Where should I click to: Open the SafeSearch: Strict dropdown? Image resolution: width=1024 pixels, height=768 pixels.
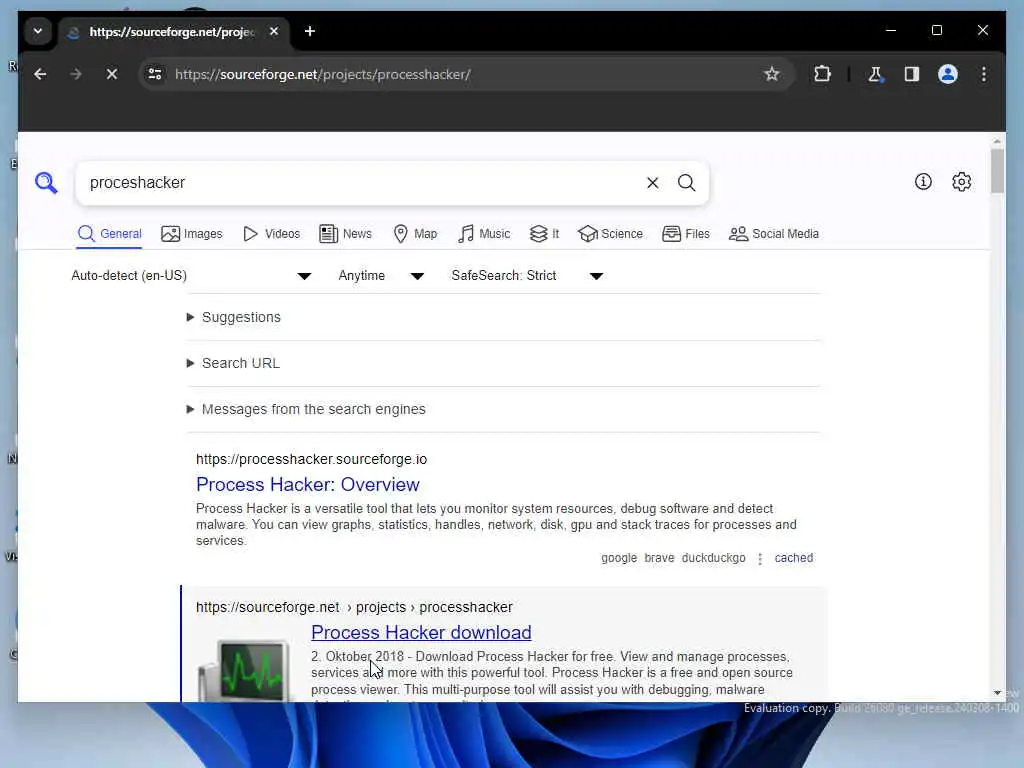(x=527, y=276)
